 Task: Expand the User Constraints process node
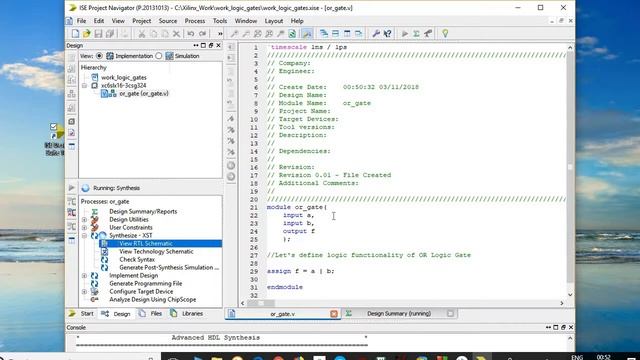(84, 228)
